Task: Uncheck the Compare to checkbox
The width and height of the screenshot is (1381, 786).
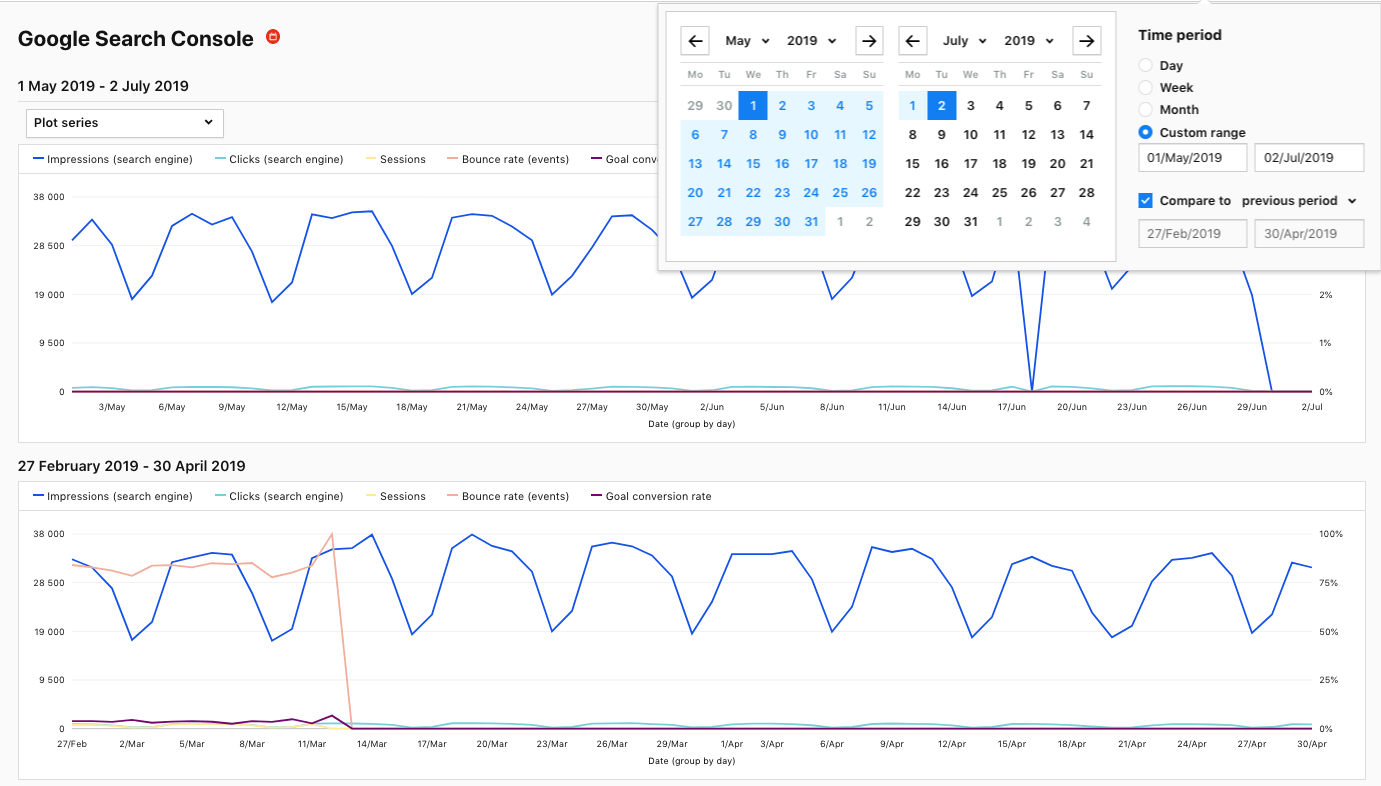Action: pyautogui.click(x=1146, y=201)
